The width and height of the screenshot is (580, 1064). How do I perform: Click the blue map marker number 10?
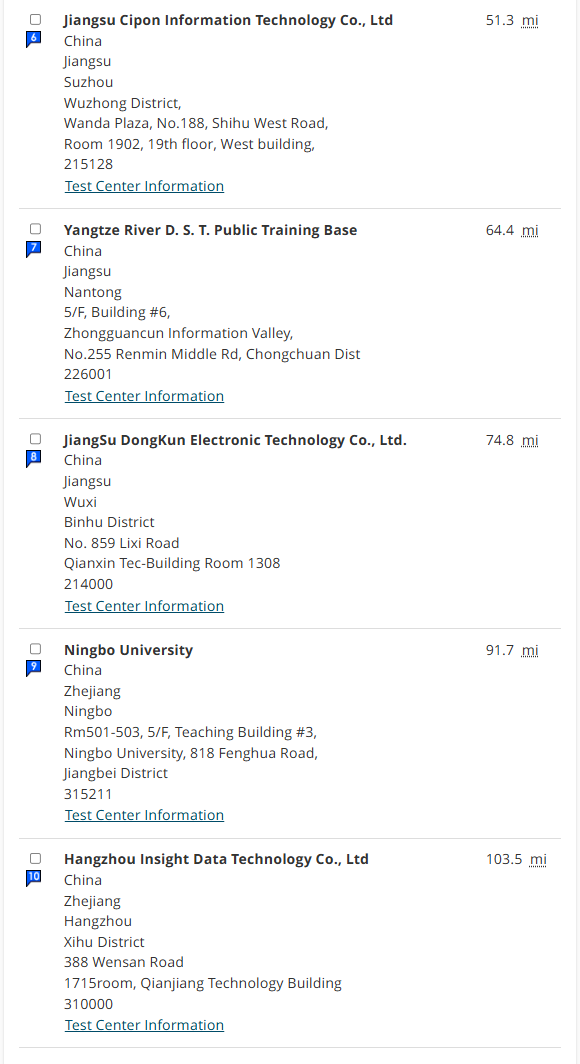point(34,878)
